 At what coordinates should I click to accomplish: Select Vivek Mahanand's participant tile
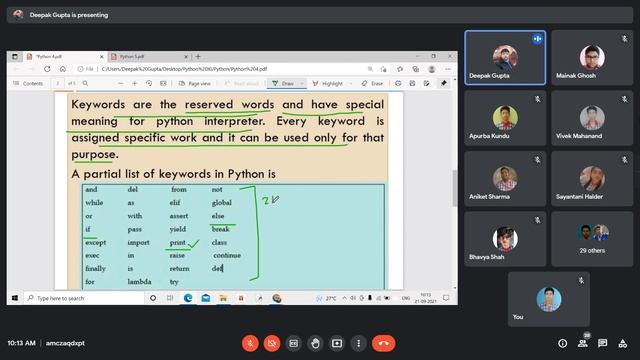tap(592, 118)
